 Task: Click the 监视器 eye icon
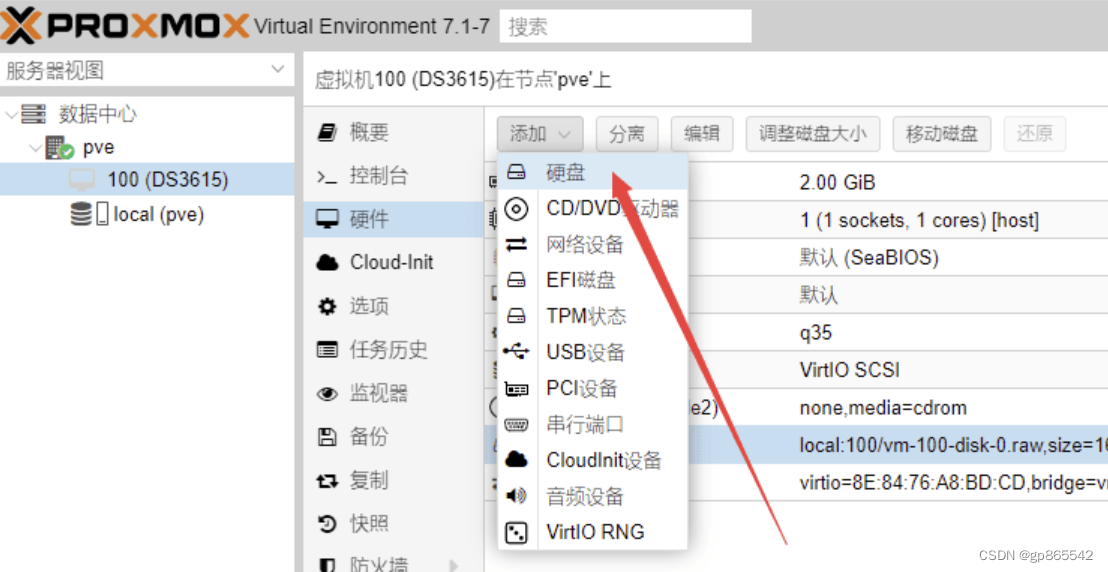point(327,394)
